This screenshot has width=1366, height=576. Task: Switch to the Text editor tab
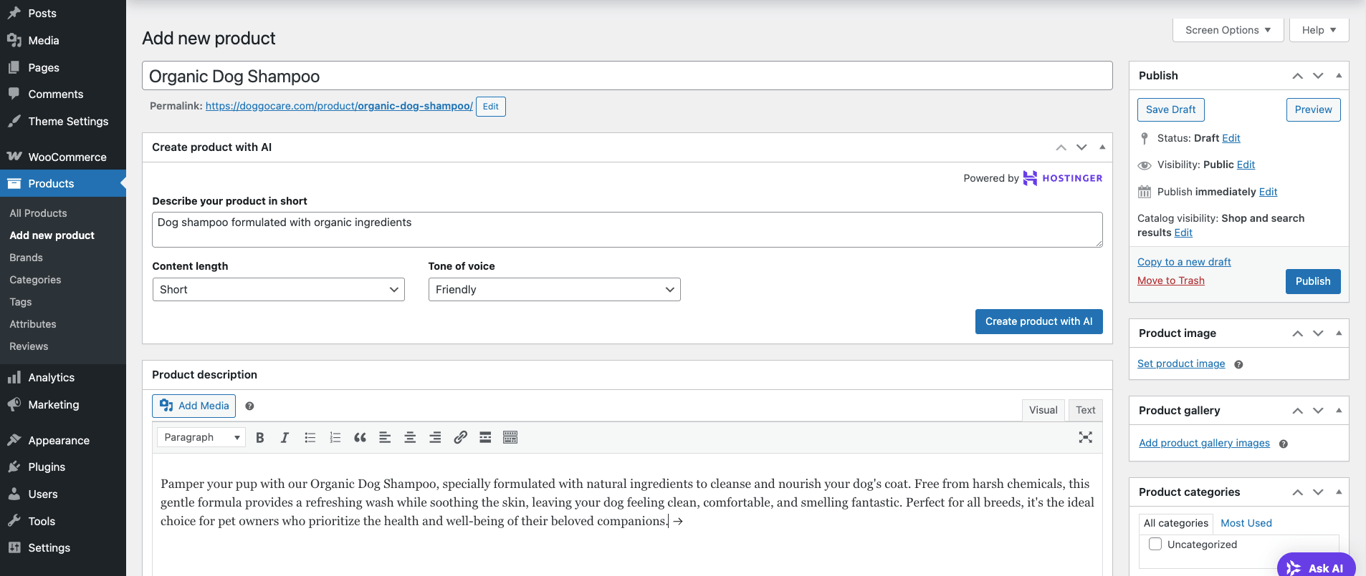(x=1085, y=410)
